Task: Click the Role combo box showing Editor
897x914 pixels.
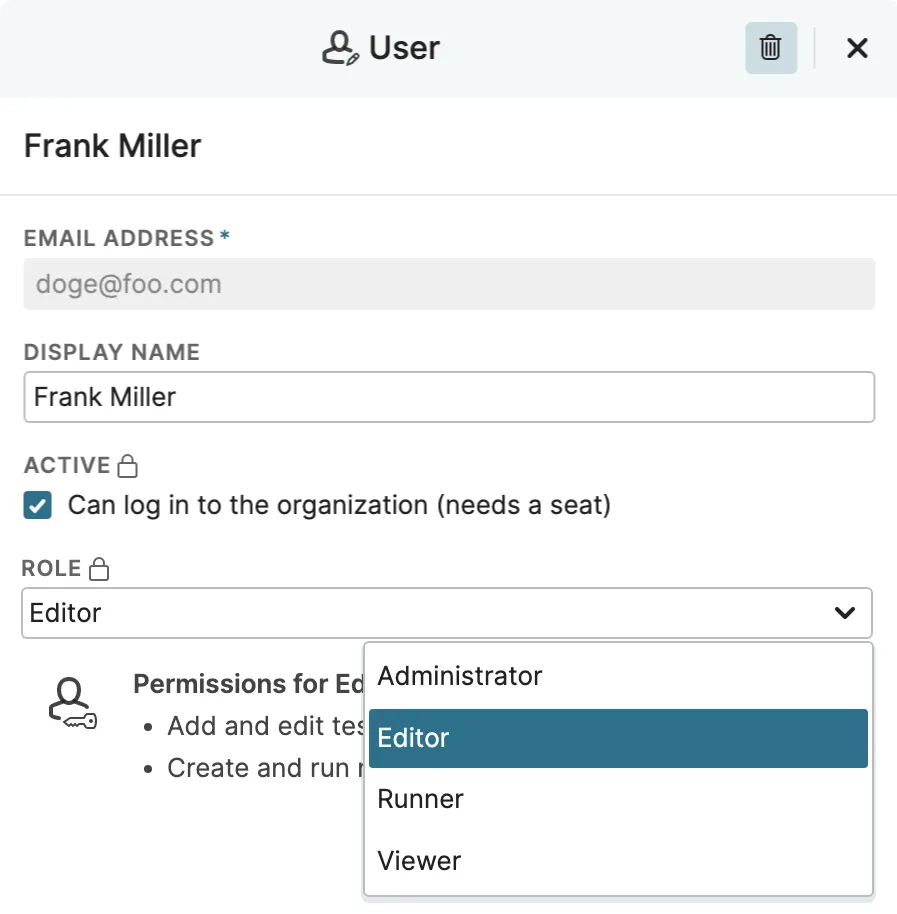Action: 447,613
